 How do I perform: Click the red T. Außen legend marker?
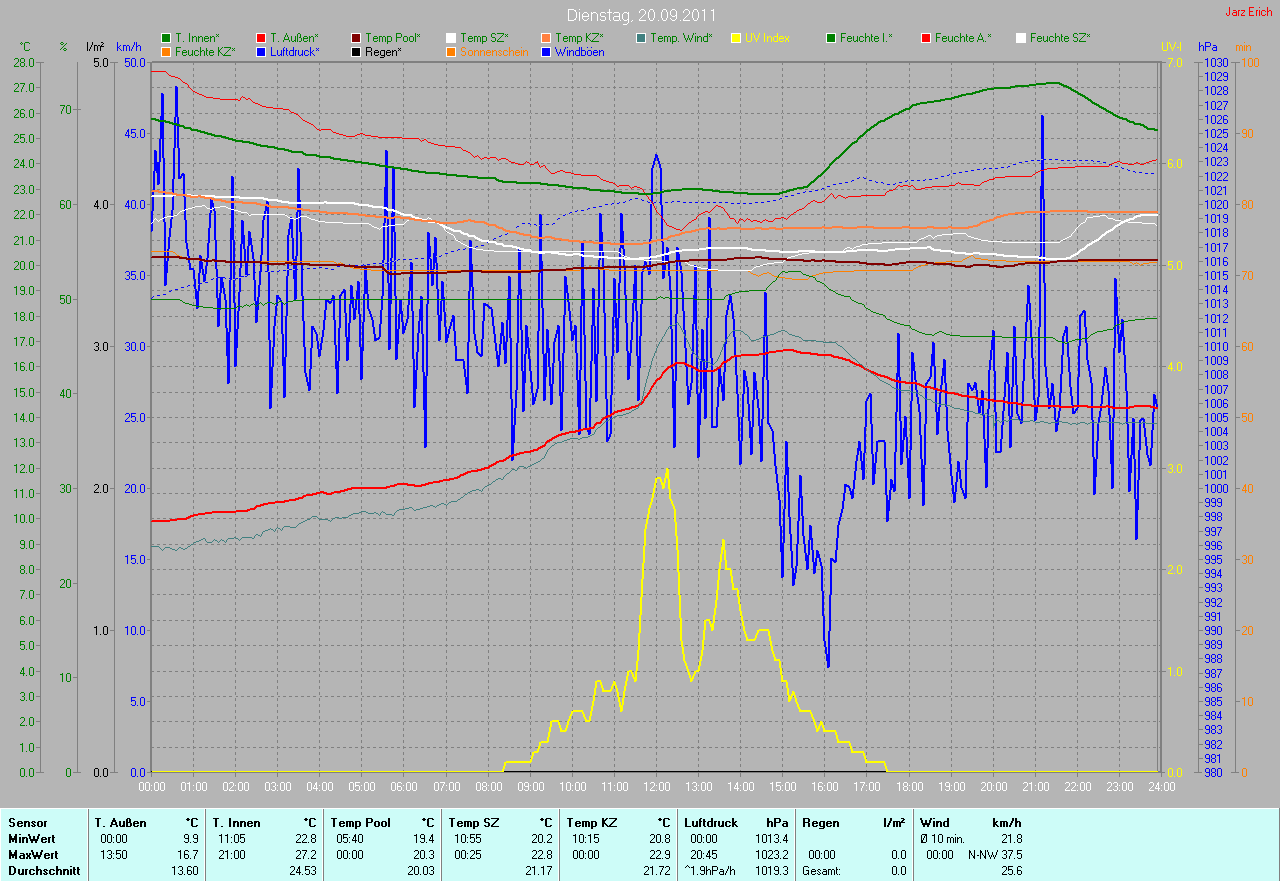coord(261,38)
